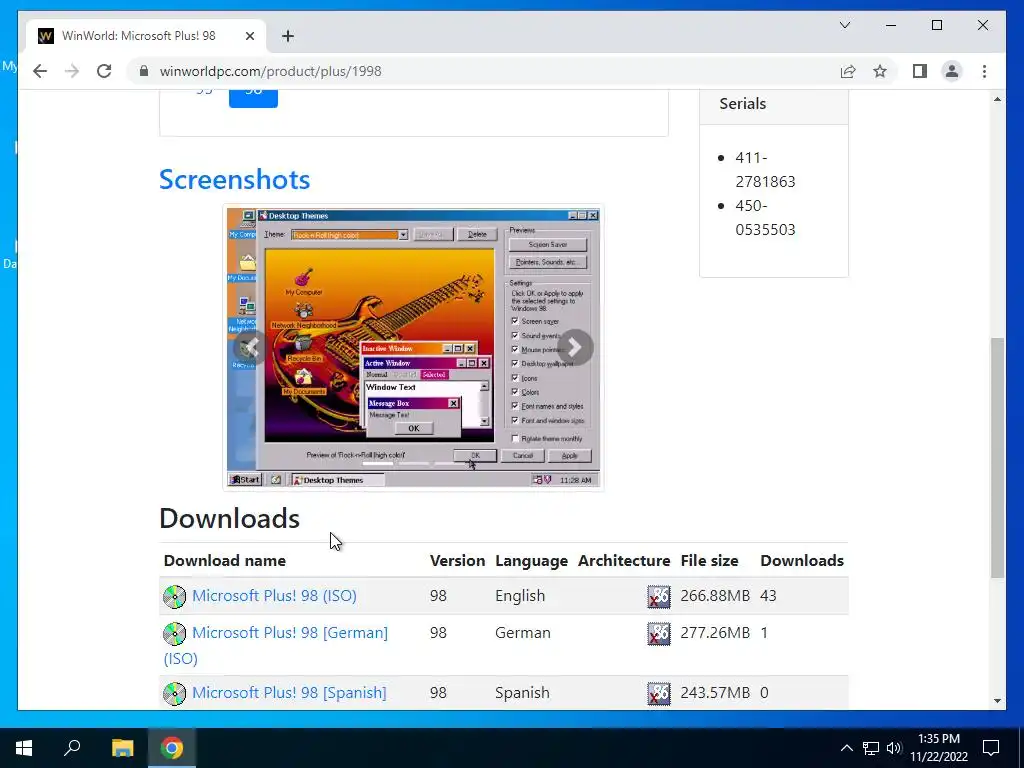This screenshot has height=768, width=1024.
Task: Click the Architecture column header
Action: tap(624, 560)
